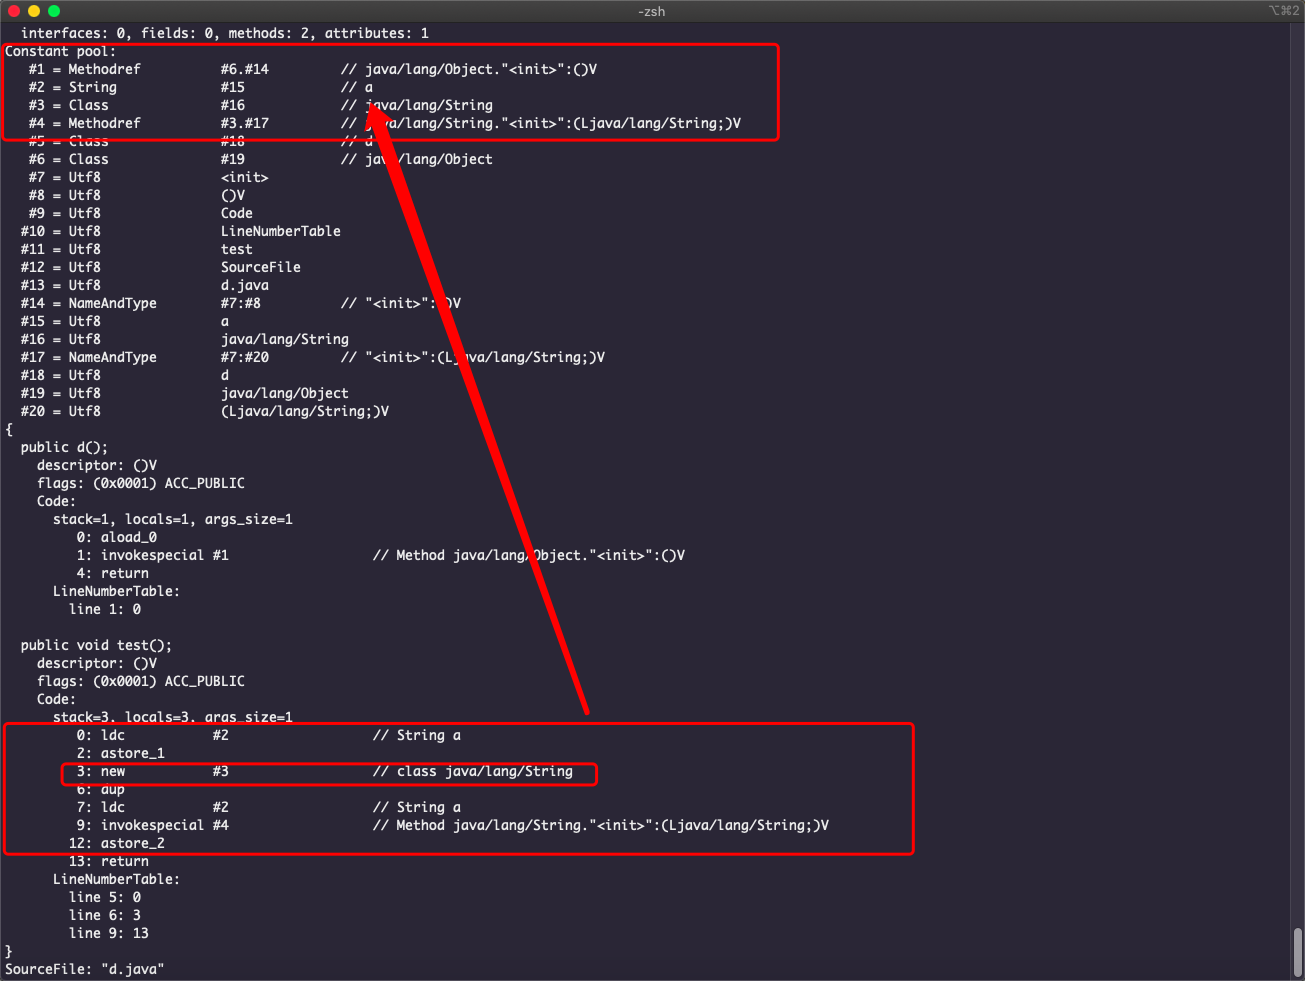Click the '1: invokespecial #1' instruction

pos(381,555)
